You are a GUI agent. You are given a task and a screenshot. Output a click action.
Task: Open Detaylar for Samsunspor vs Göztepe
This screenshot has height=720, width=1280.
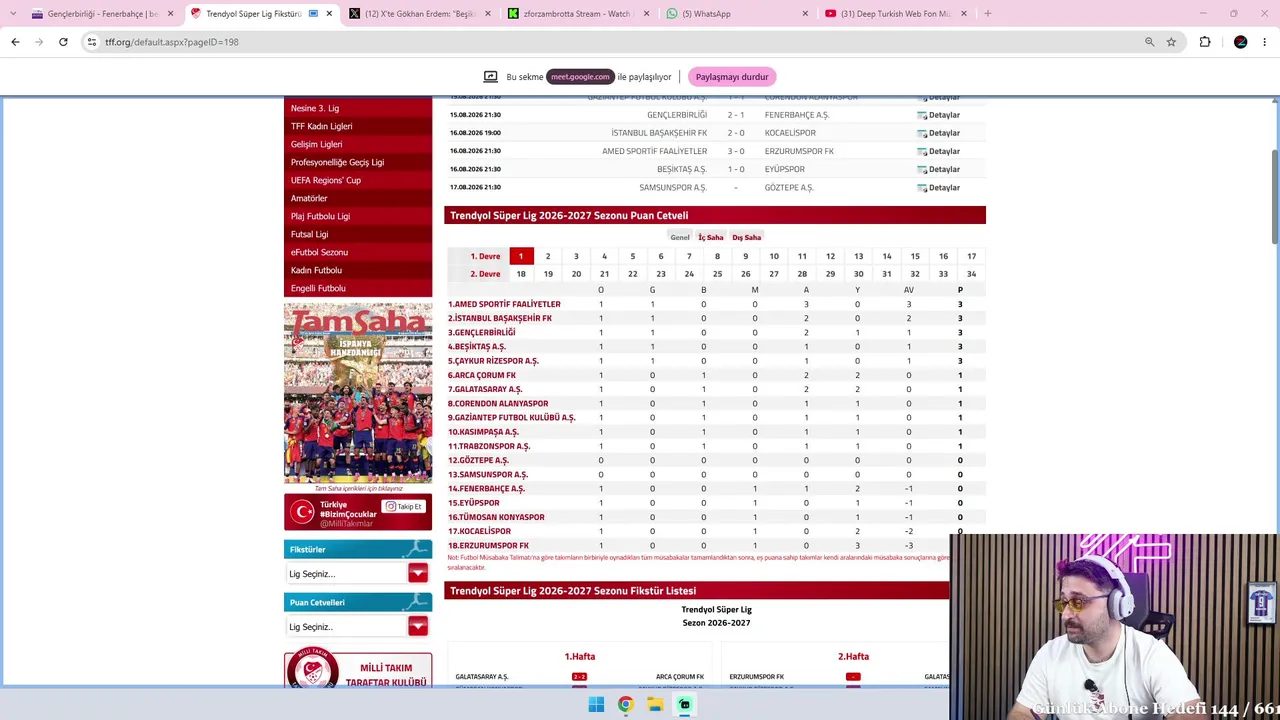[939, 187]
